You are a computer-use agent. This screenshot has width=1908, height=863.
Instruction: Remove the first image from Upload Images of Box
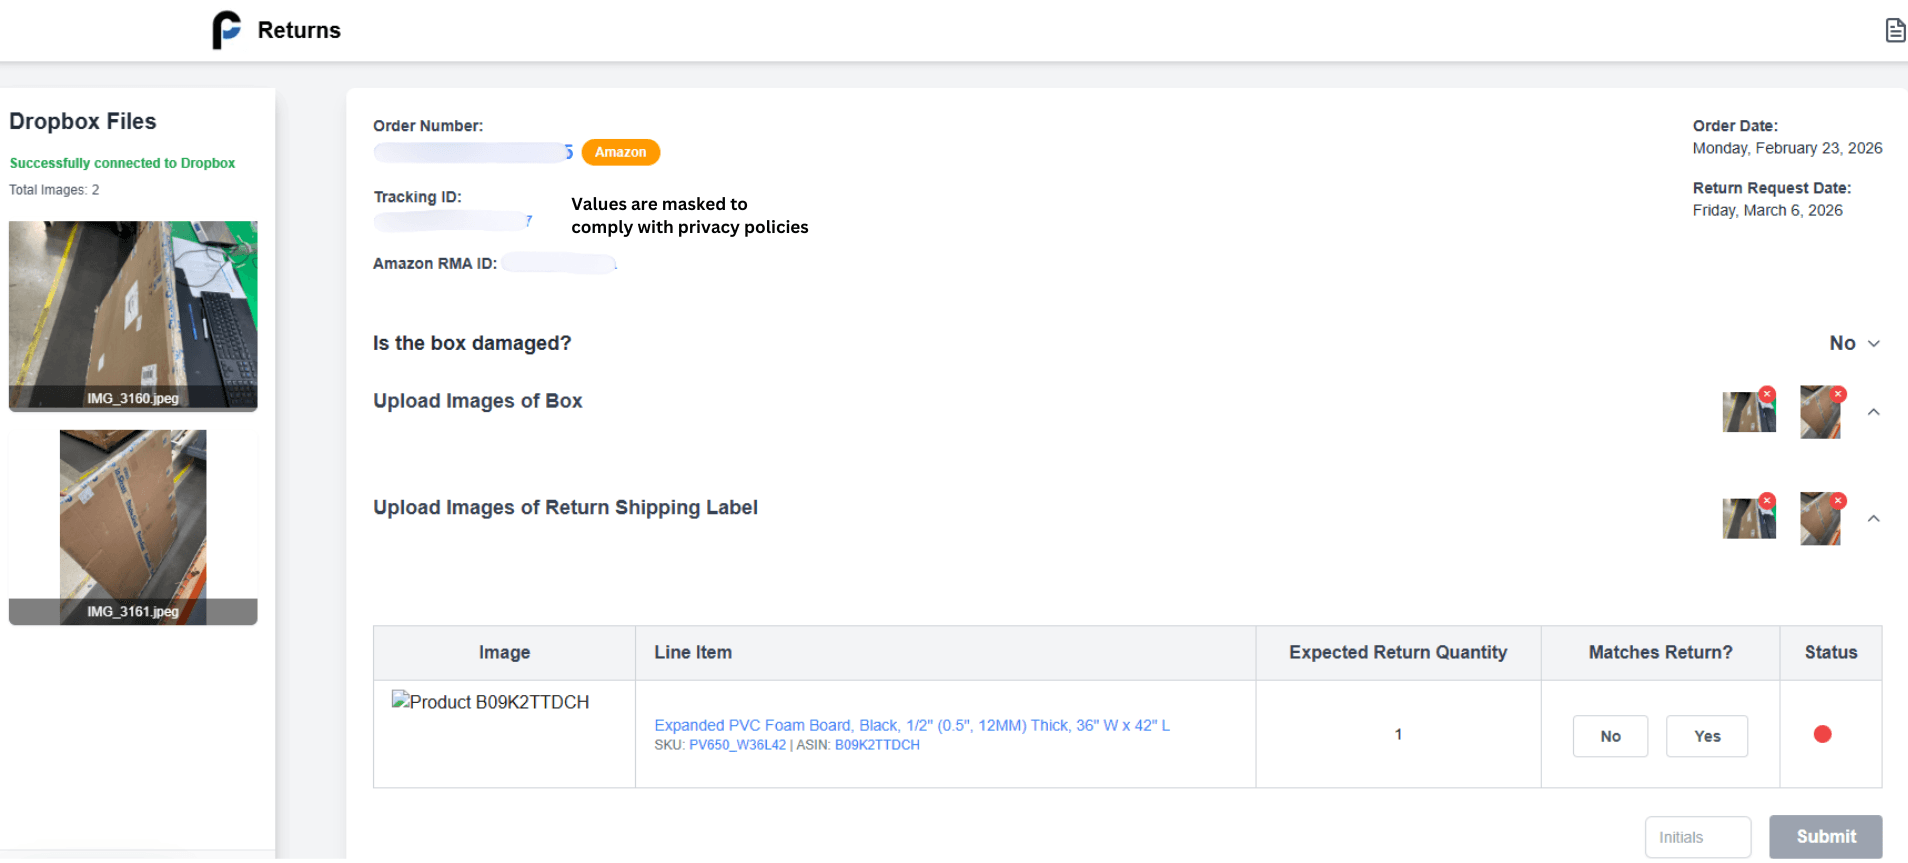click(x=1767, y=394)
